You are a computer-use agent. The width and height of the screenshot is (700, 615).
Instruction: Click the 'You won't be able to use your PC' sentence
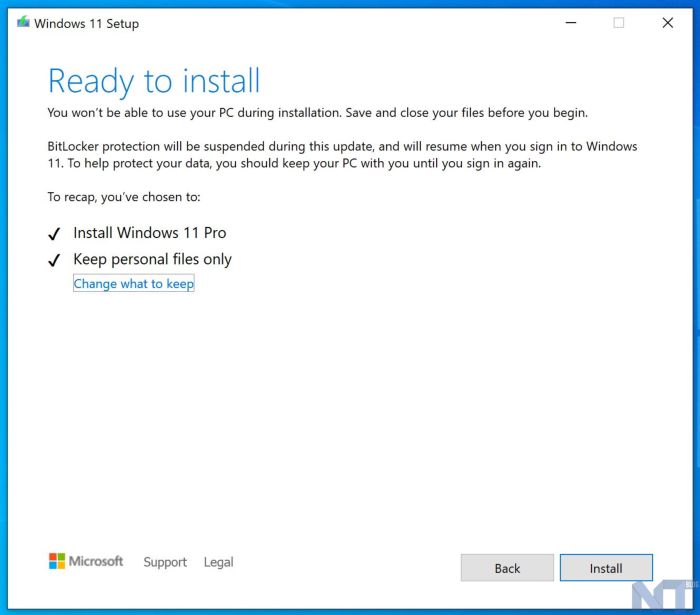(317, 112)
